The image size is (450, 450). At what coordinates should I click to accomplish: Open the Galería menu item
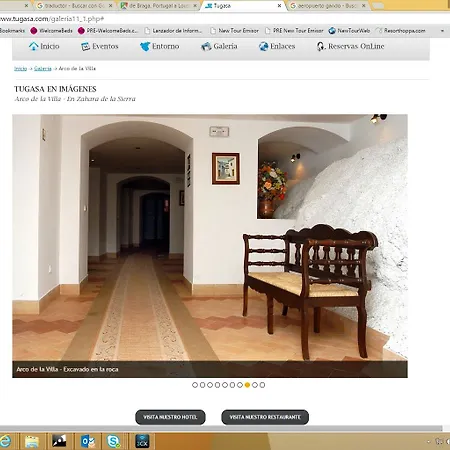click(219, 46)
